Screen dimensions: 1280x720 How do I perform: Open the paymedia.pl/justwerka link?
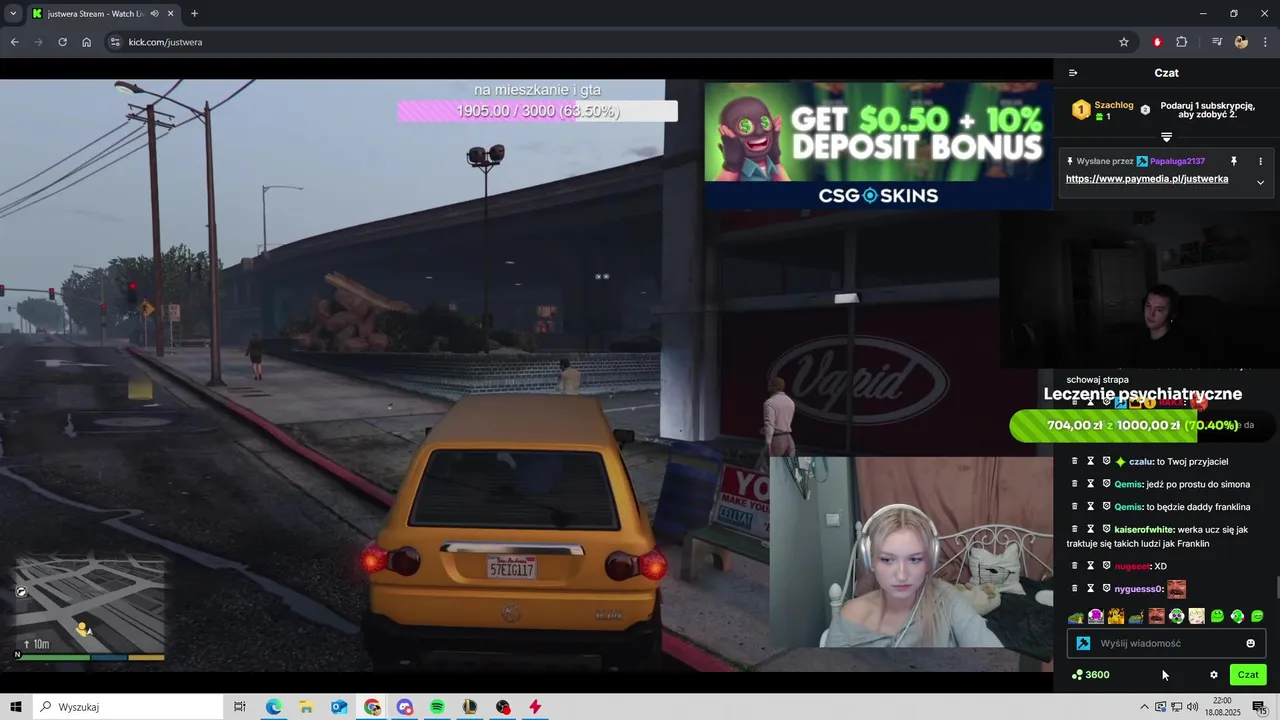pos(1147,179)
